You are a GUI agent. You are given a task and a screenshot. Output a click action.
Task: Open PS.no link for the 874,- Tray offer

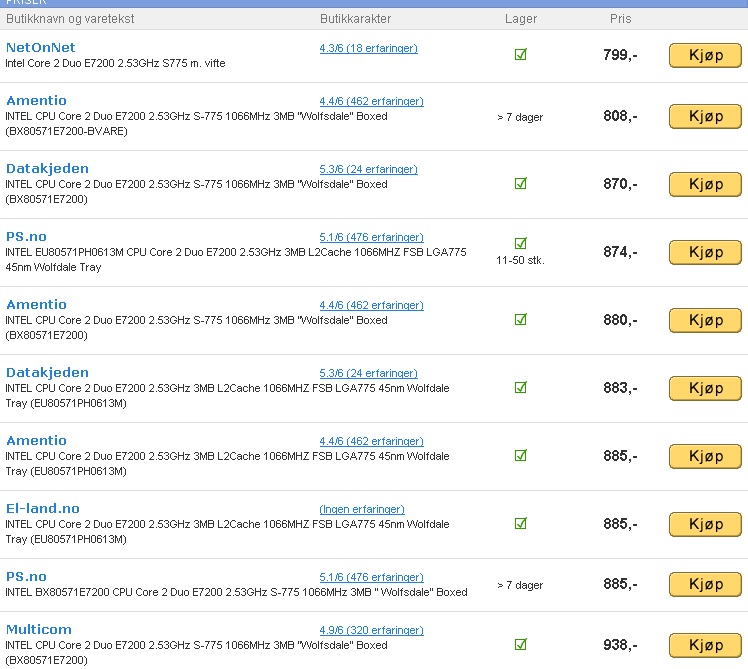coord(26,237)
